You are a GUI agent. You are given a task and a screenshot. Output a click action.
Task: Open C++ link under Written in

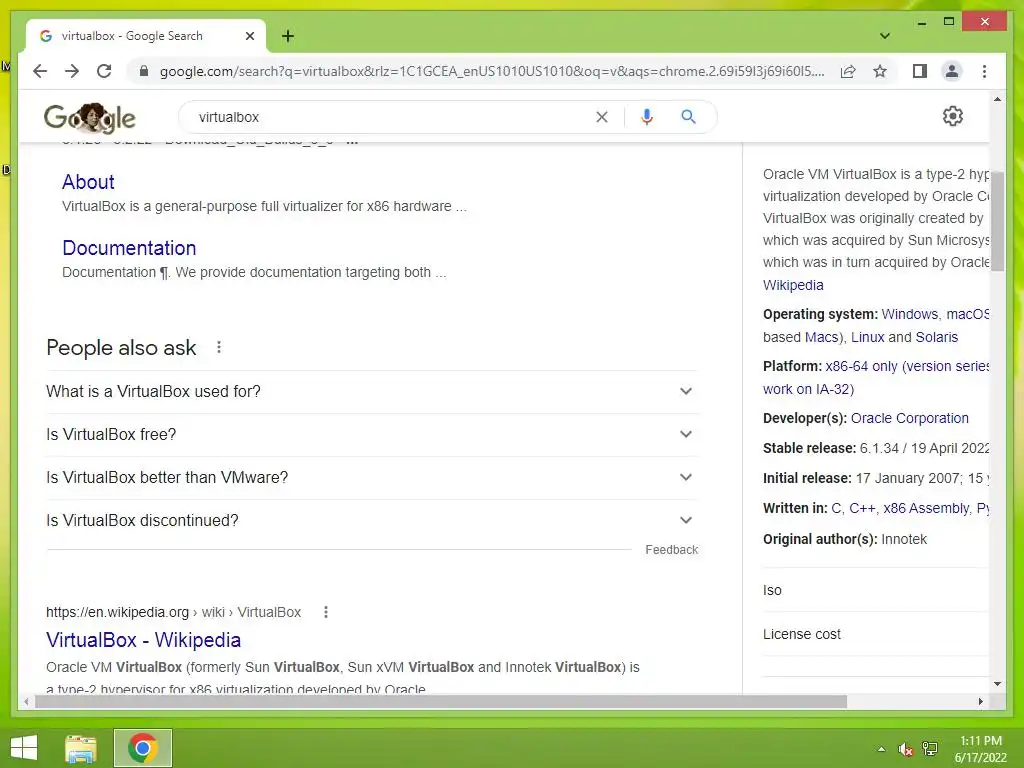pos(862,508)
